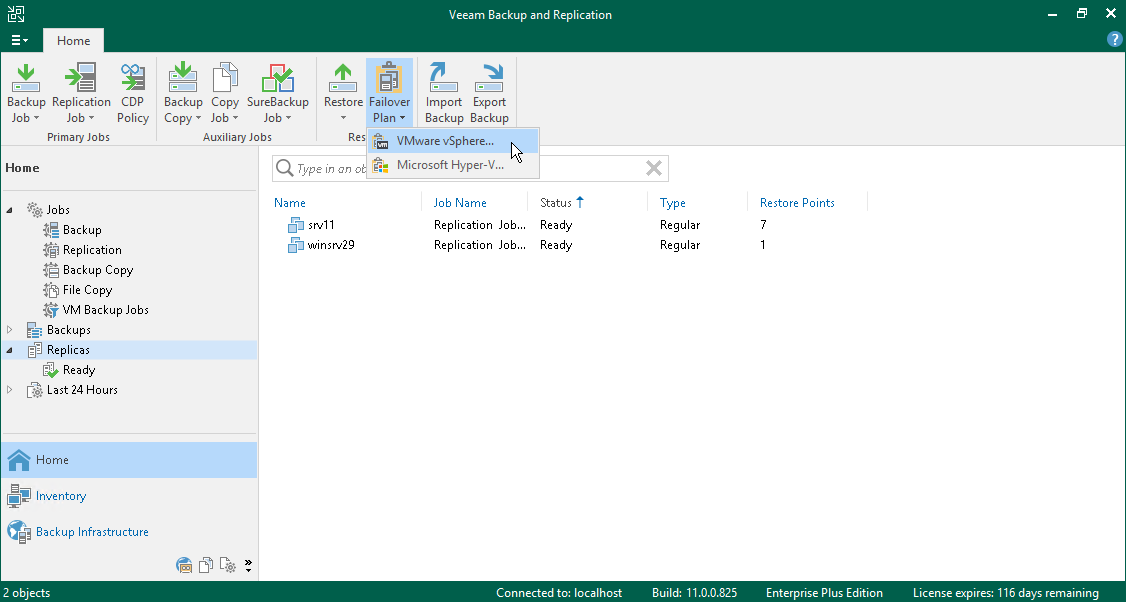Choose VMware vSphere from Failover Plan menu
Image resolution: width=1126 pixels, height=602 pixels.
(x=453, y=141)
